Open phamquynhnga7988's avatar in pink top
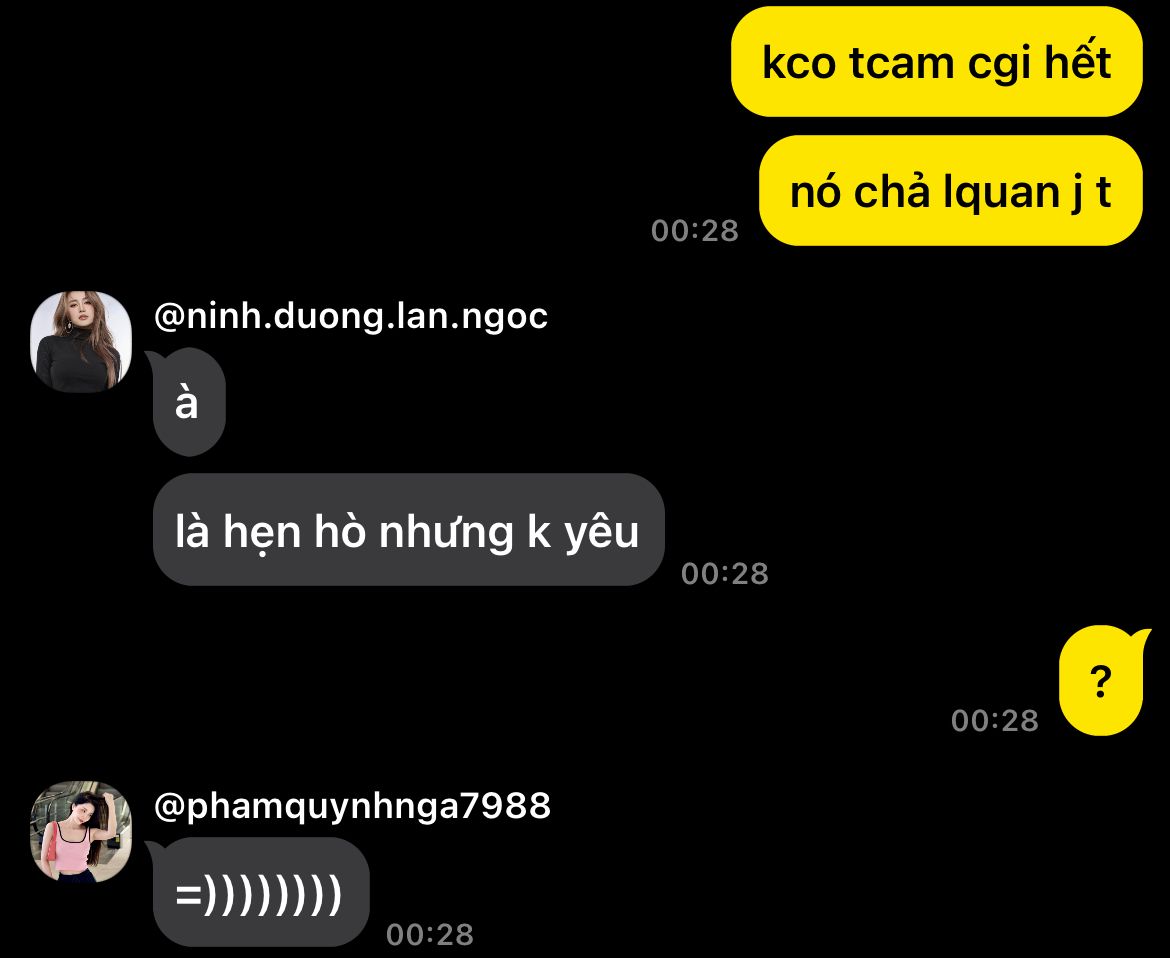This screenshot has height=958, width=1170. coord(81,832)
